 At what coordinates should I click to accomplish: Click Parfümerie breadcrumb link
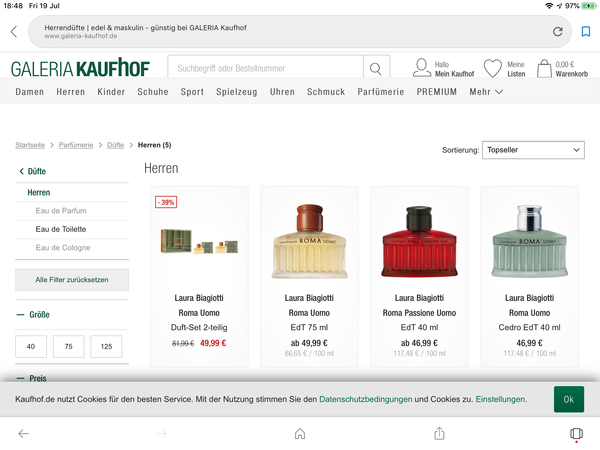(76, 145)
